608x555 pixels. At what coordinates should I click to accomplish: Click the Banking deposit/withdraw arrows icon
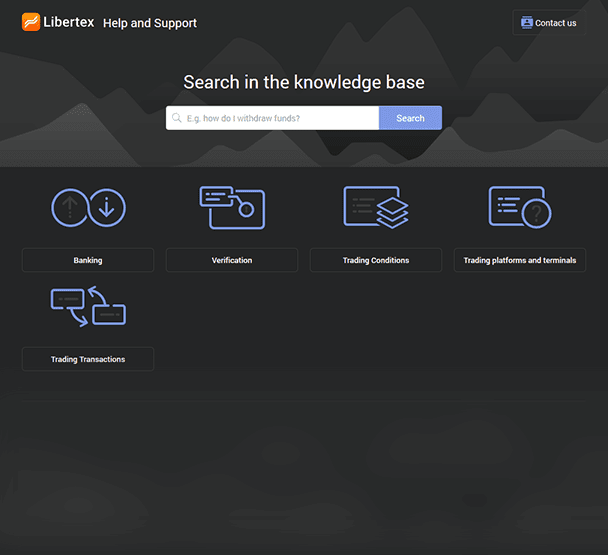click(88, 208)
